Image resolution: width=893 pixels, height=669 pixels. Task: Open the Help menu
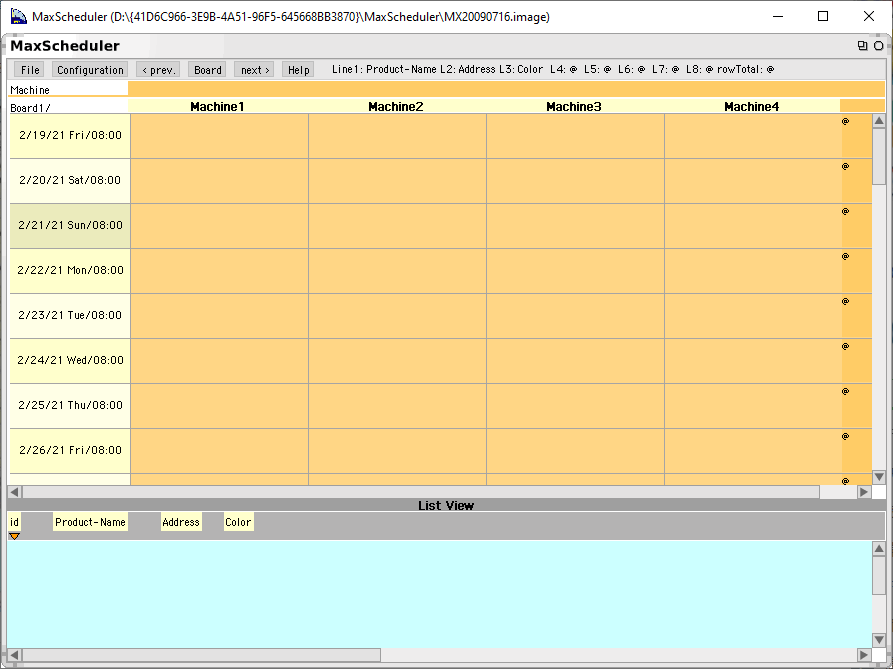click(298, 69)
